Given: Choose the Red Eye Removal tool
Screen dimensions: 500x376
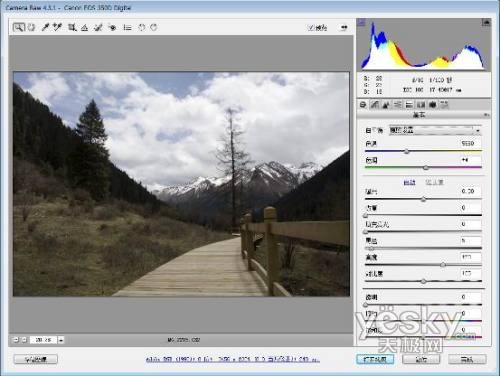Looking at the screenshot, I should tap(113, 27).
